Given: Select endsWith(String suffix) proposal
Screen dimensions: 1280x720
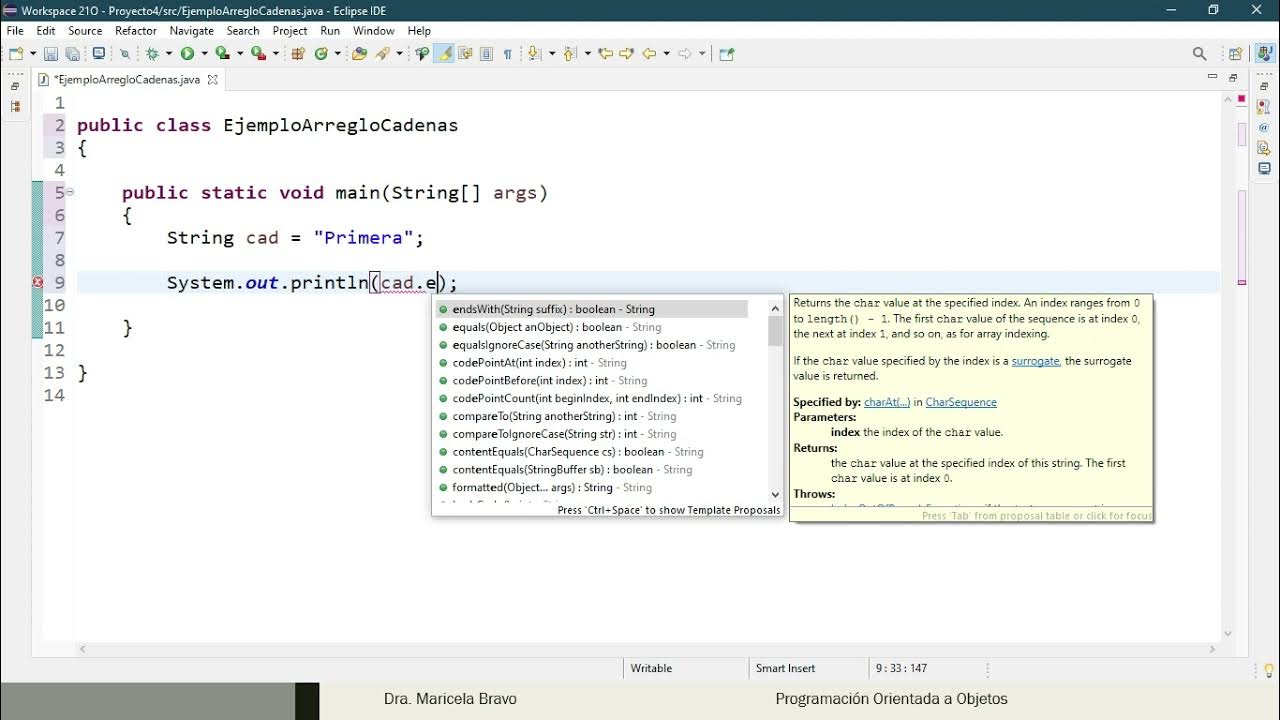Looking at the screenshot, I should (x=591, y=309).
